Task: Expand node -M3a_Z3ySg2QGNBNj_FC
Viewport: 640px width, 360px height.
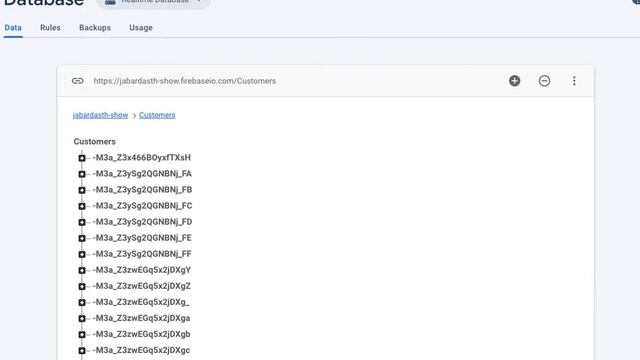Action: 82,206
